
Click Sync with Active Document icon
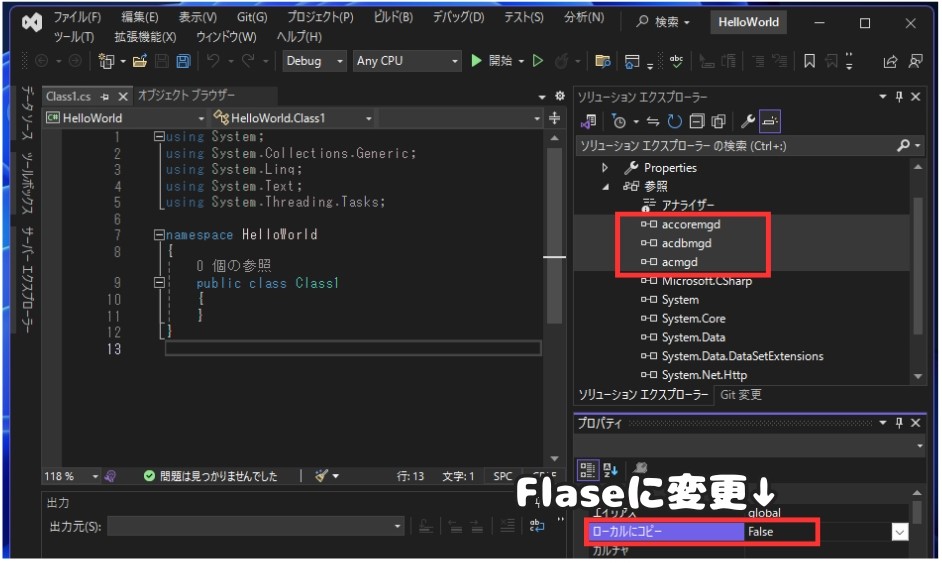point(652,122)
